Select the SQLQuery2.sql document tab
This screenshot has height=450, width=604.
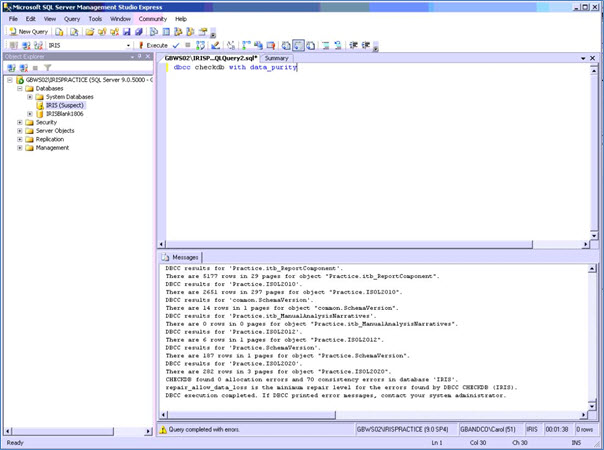pos(210,58)
